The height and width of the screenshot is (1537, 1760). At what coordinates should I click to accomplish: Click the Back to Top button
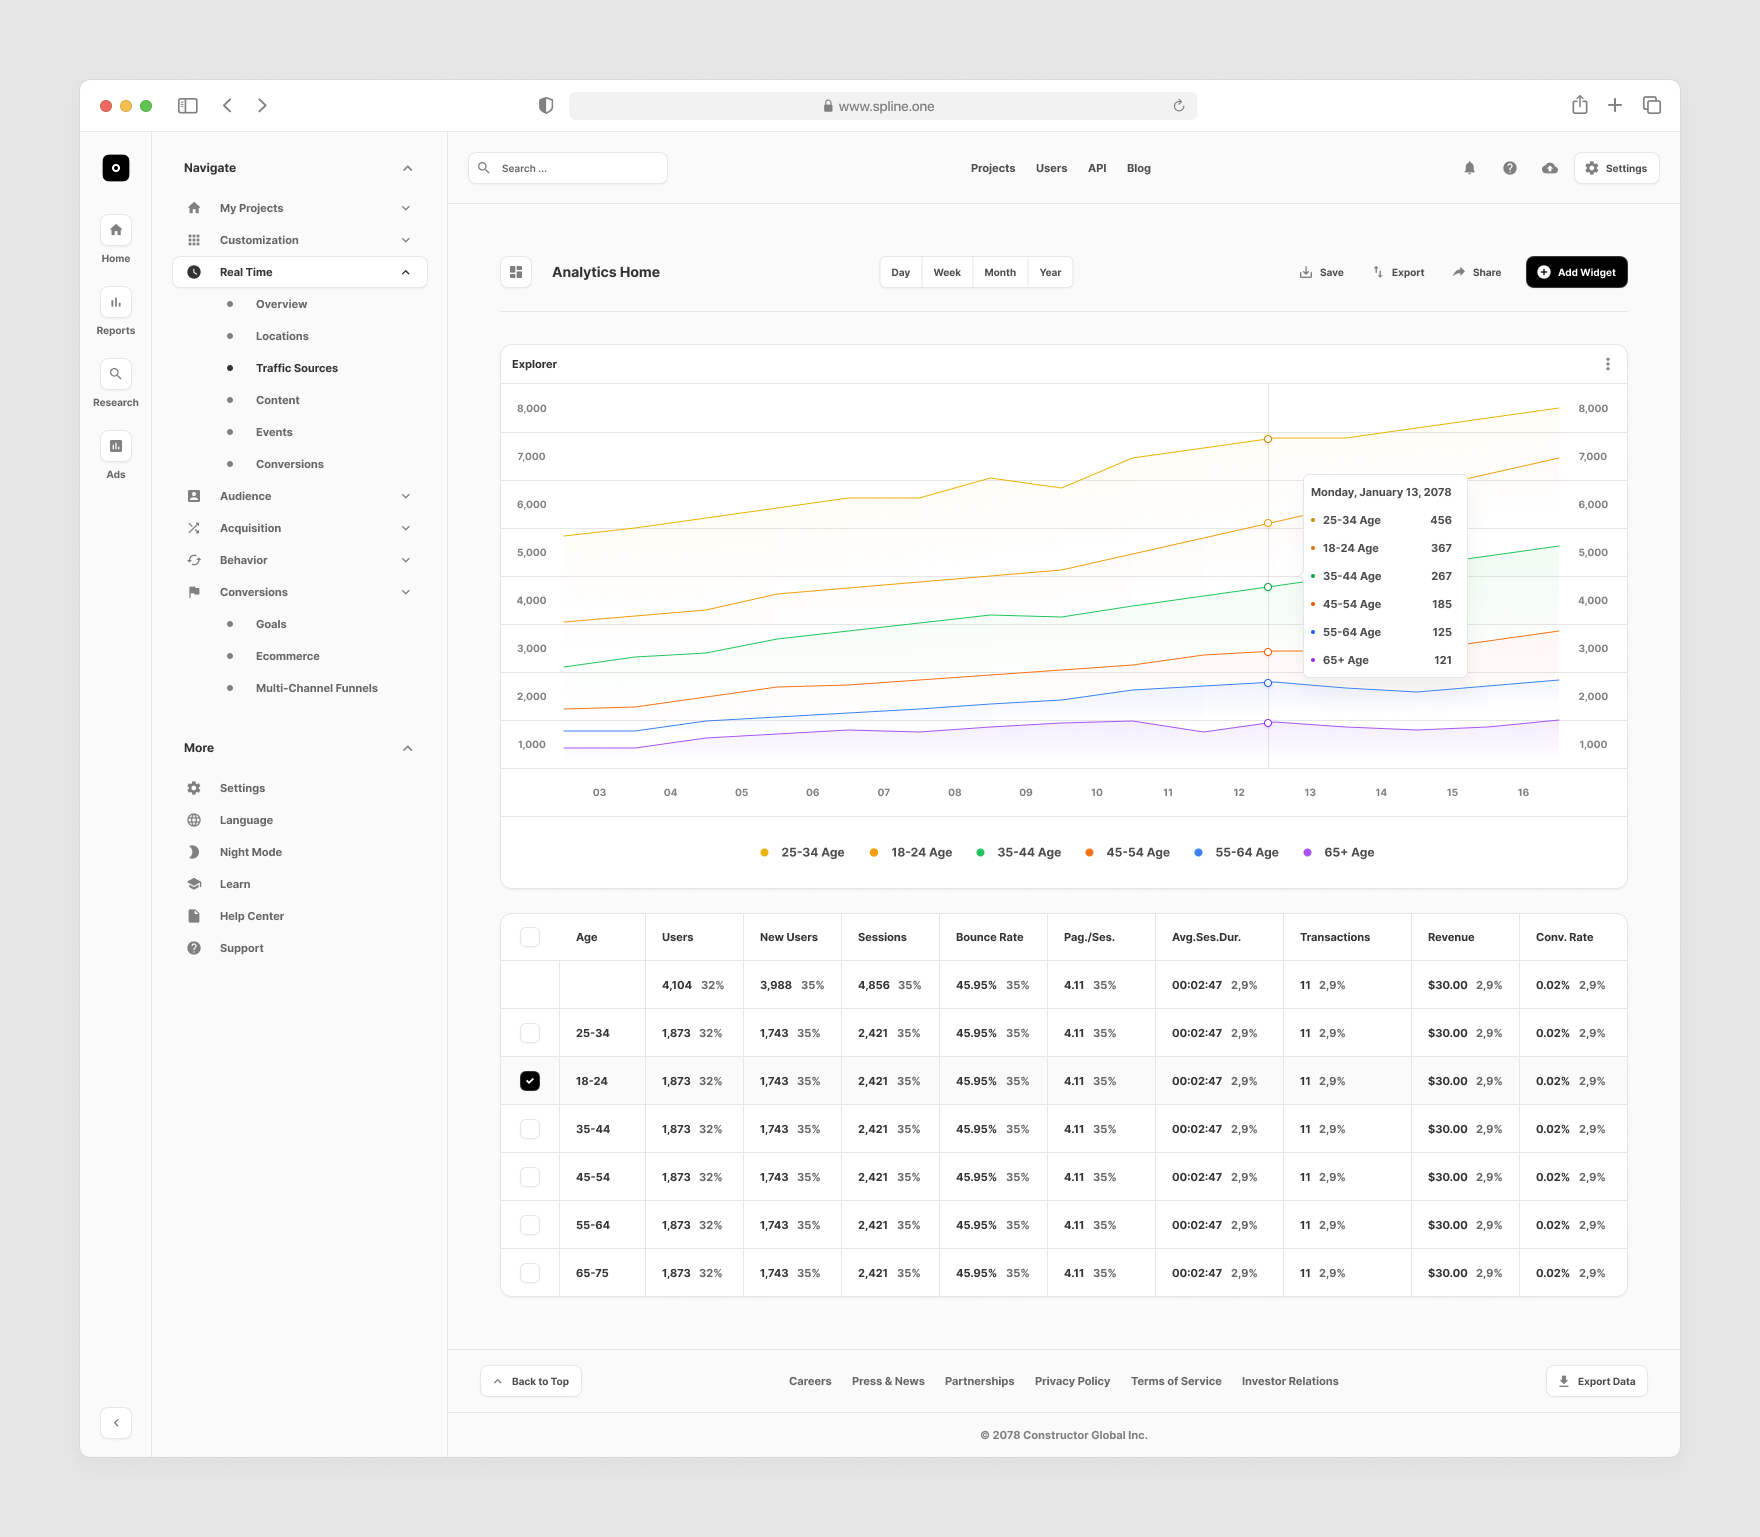point(531,1381)
